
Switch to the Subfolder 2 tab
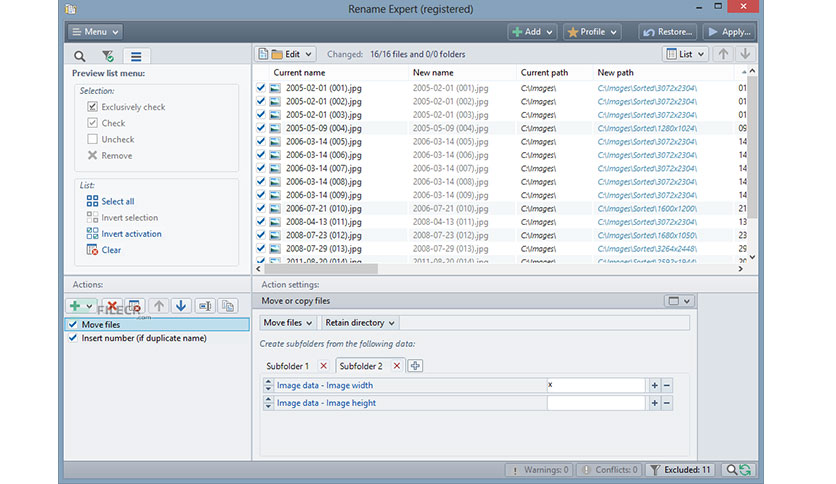tap(361, 366)
